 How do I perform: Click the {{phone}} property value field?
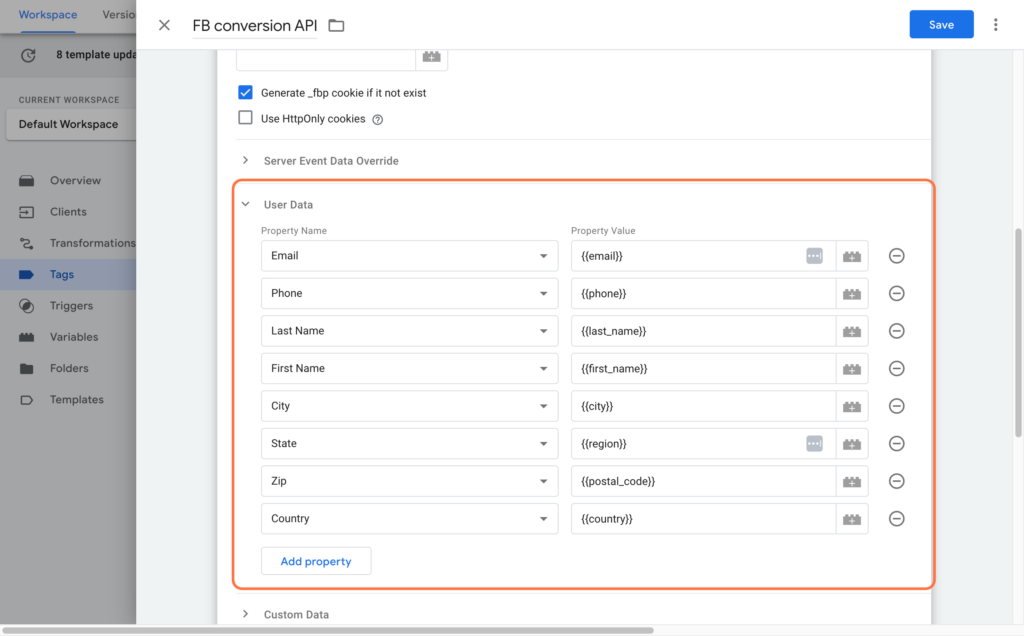click(x=703, y=293)
